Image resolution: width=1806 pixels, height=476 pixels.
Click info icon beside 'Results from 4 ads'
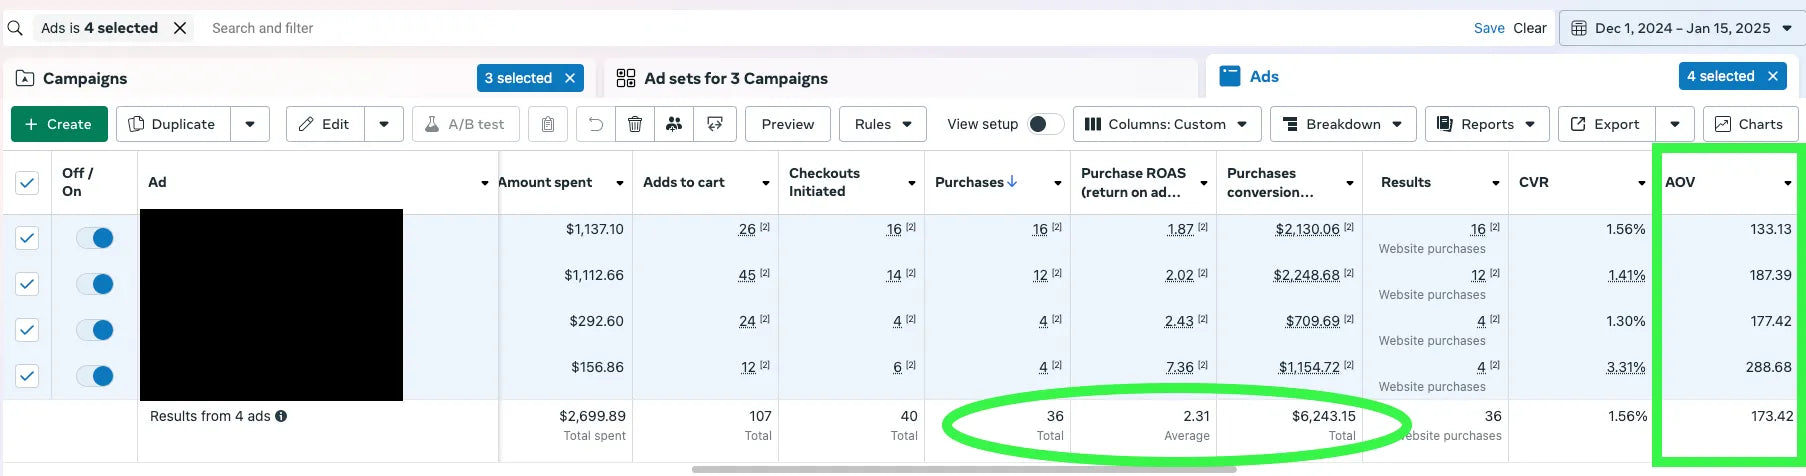(281, 416)
